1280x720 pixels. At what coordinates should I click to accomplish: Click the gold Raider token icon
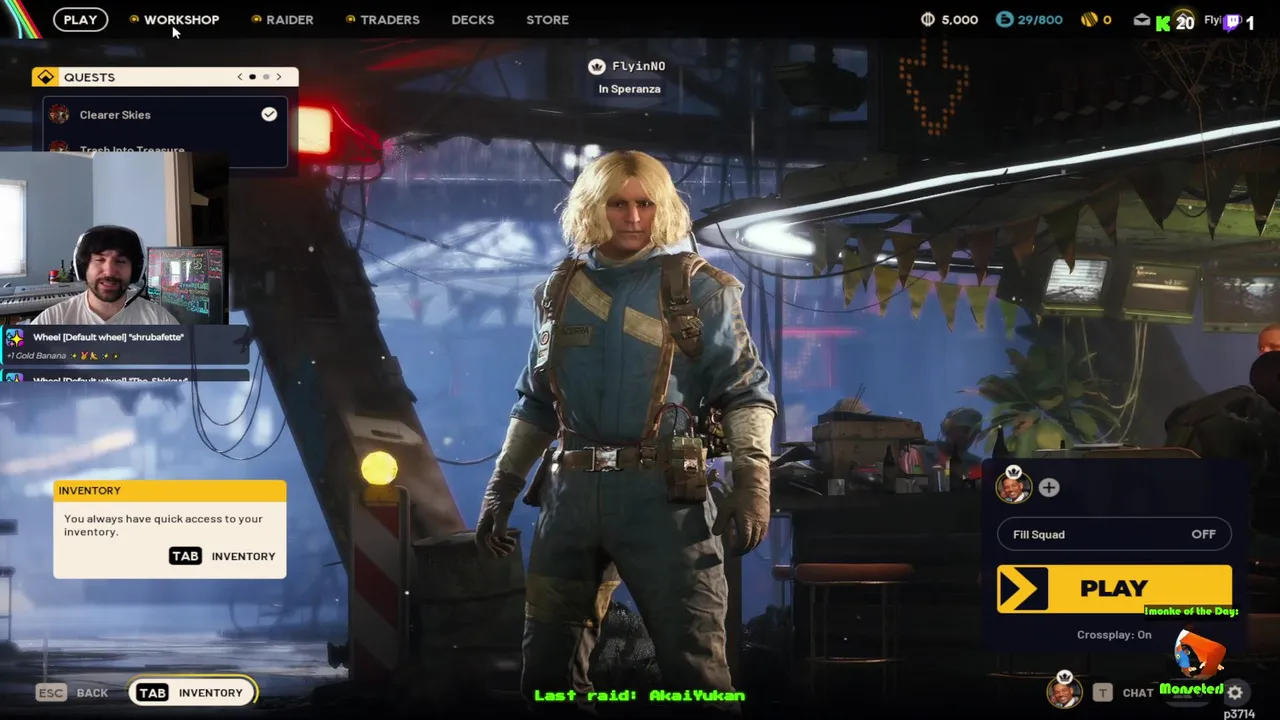(1089, 19)
